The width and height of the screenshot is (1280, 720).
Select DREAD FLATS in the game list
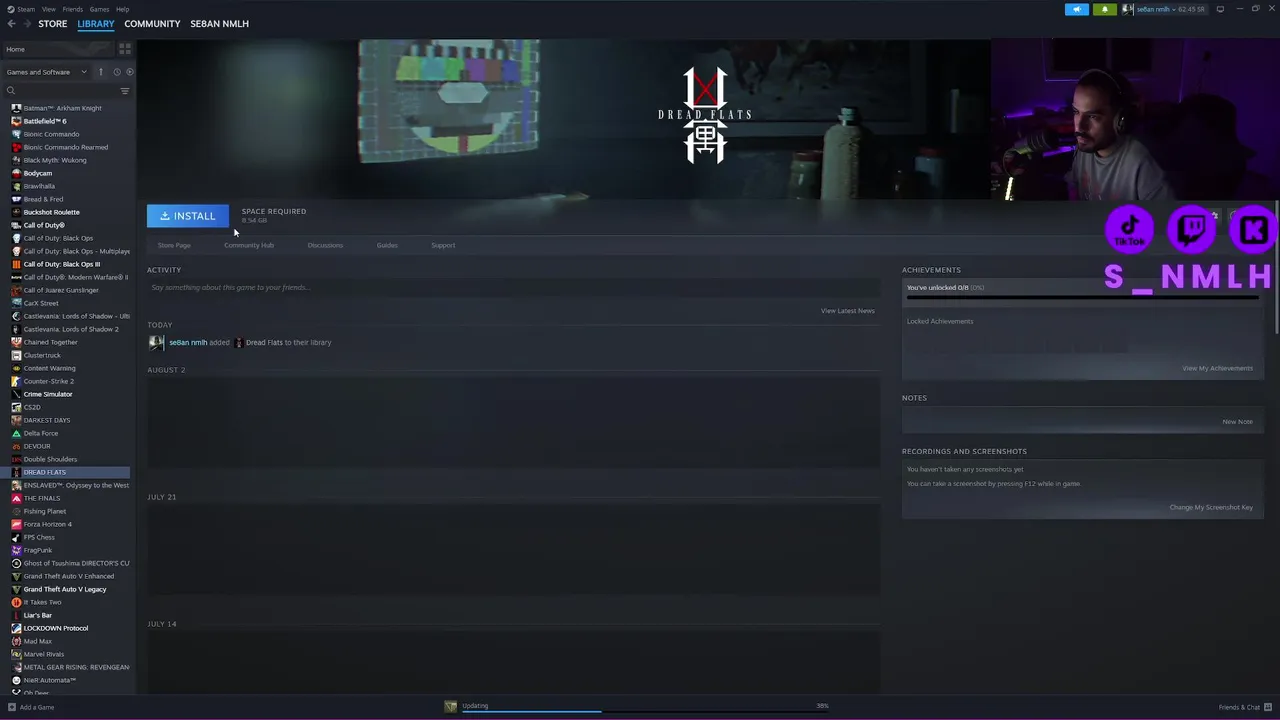66,472
